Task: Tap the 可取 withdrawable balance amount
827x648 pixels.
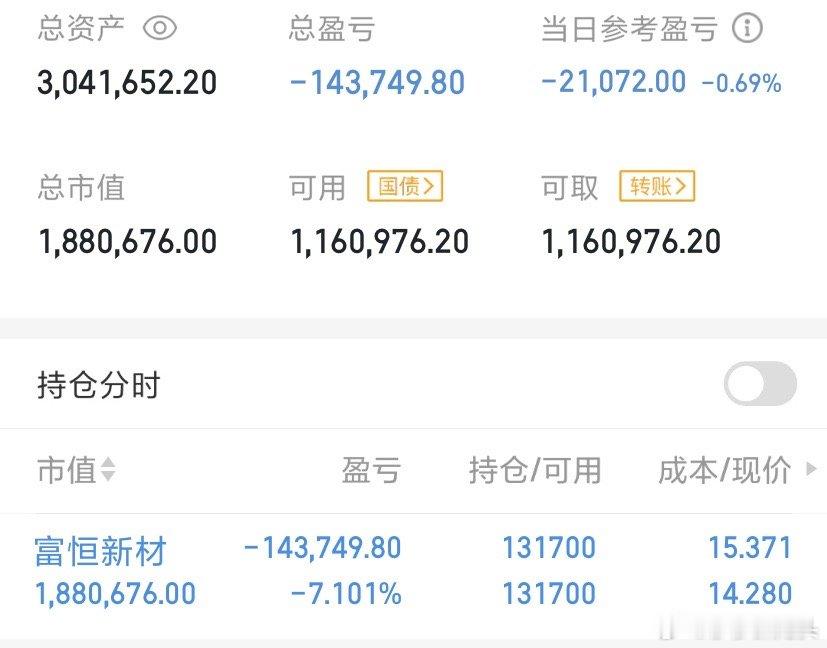Action: pos(631,241)
